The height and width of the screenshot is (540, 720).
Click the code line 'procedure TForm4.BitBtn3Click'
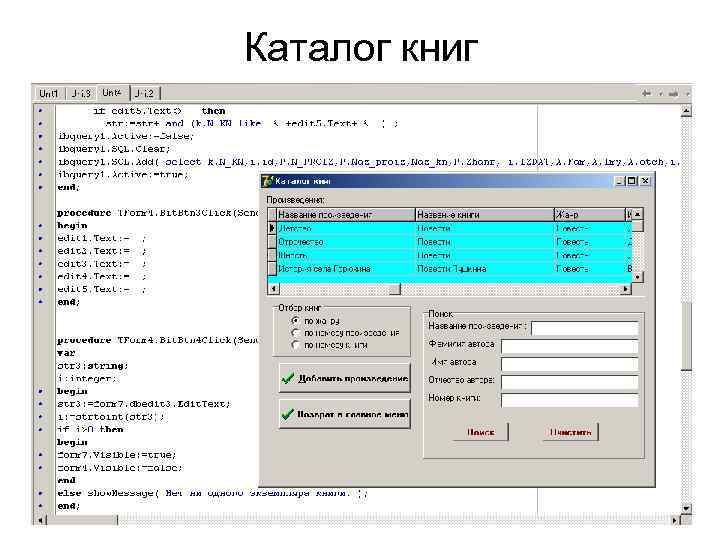click(x=158, y=213)
